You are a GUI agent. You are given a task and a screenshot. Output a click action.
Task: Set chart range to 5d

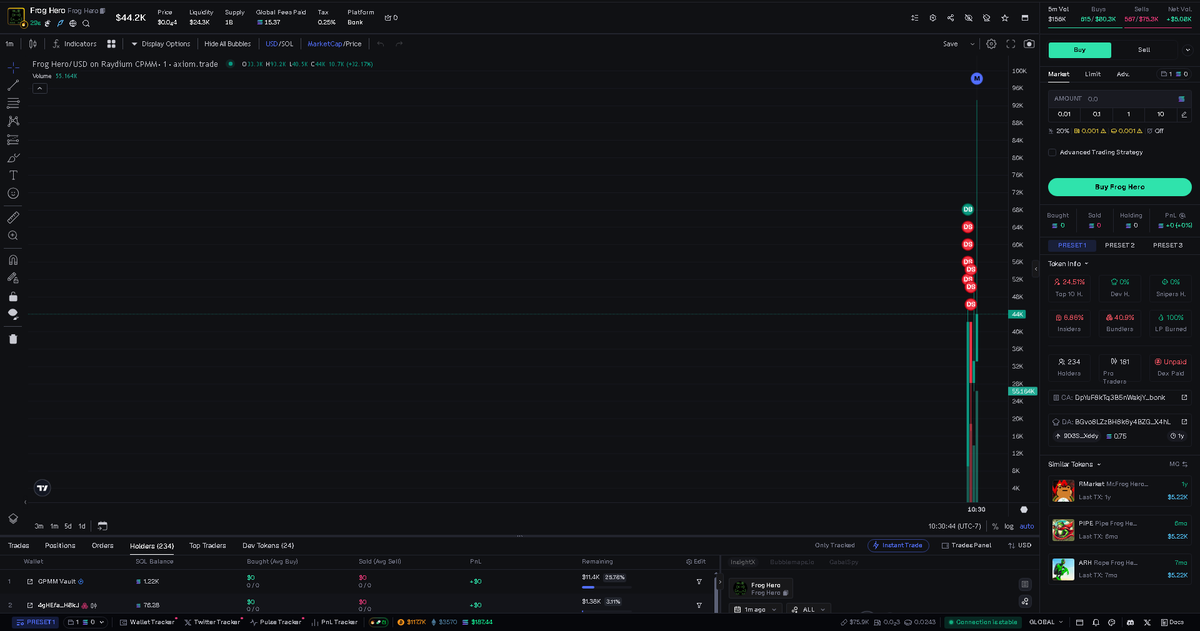click(68, 526)
